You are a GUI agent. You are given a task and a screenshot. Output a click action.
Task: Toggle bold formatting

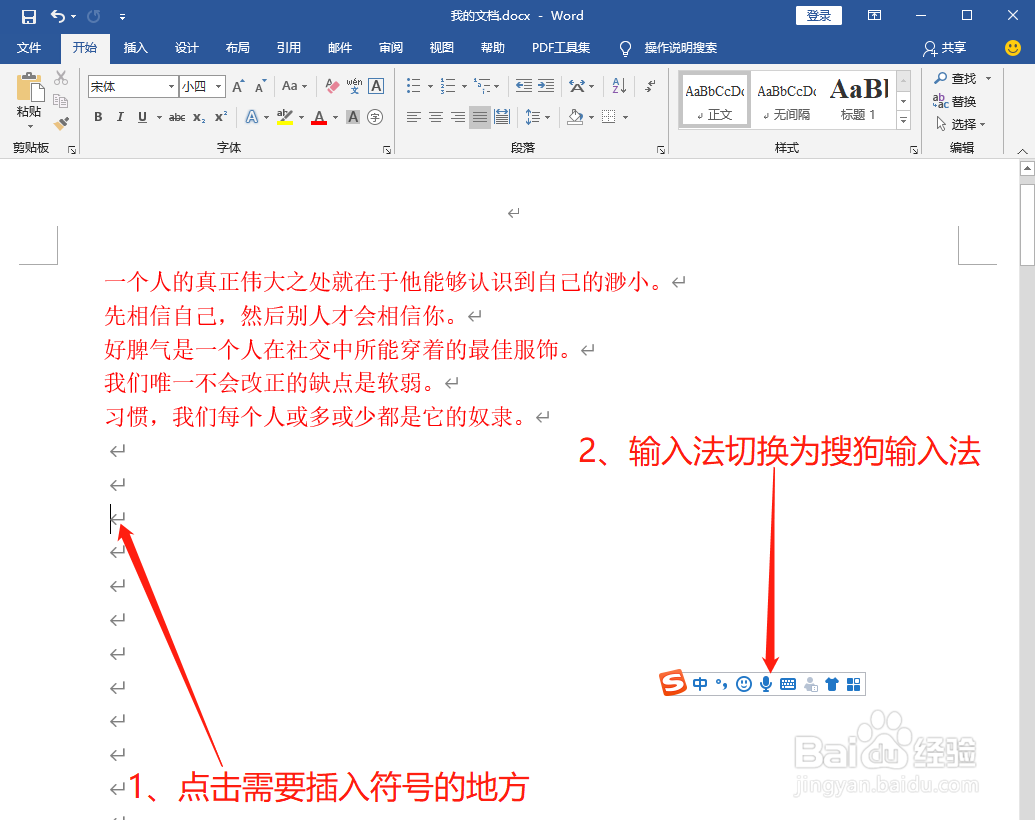tap(98, 117)
